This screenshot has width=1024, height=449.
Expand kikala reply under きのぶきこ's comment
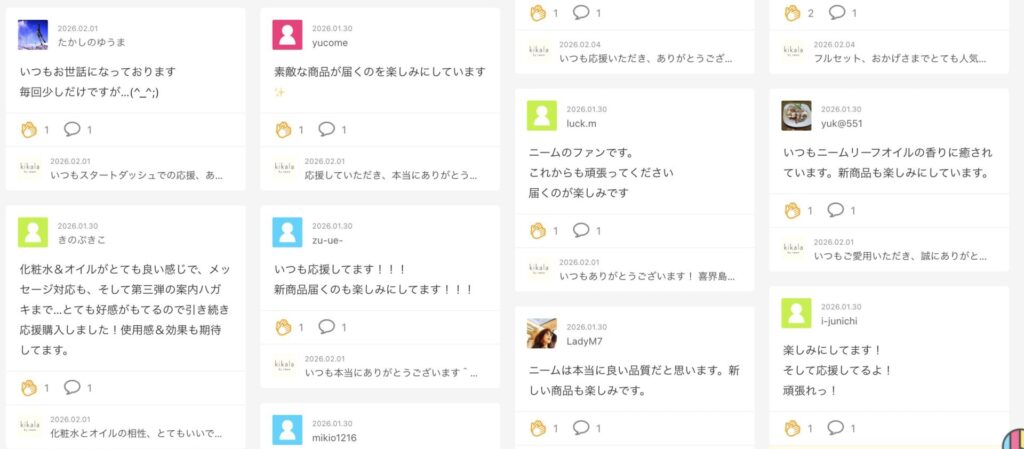click(134, 434)
